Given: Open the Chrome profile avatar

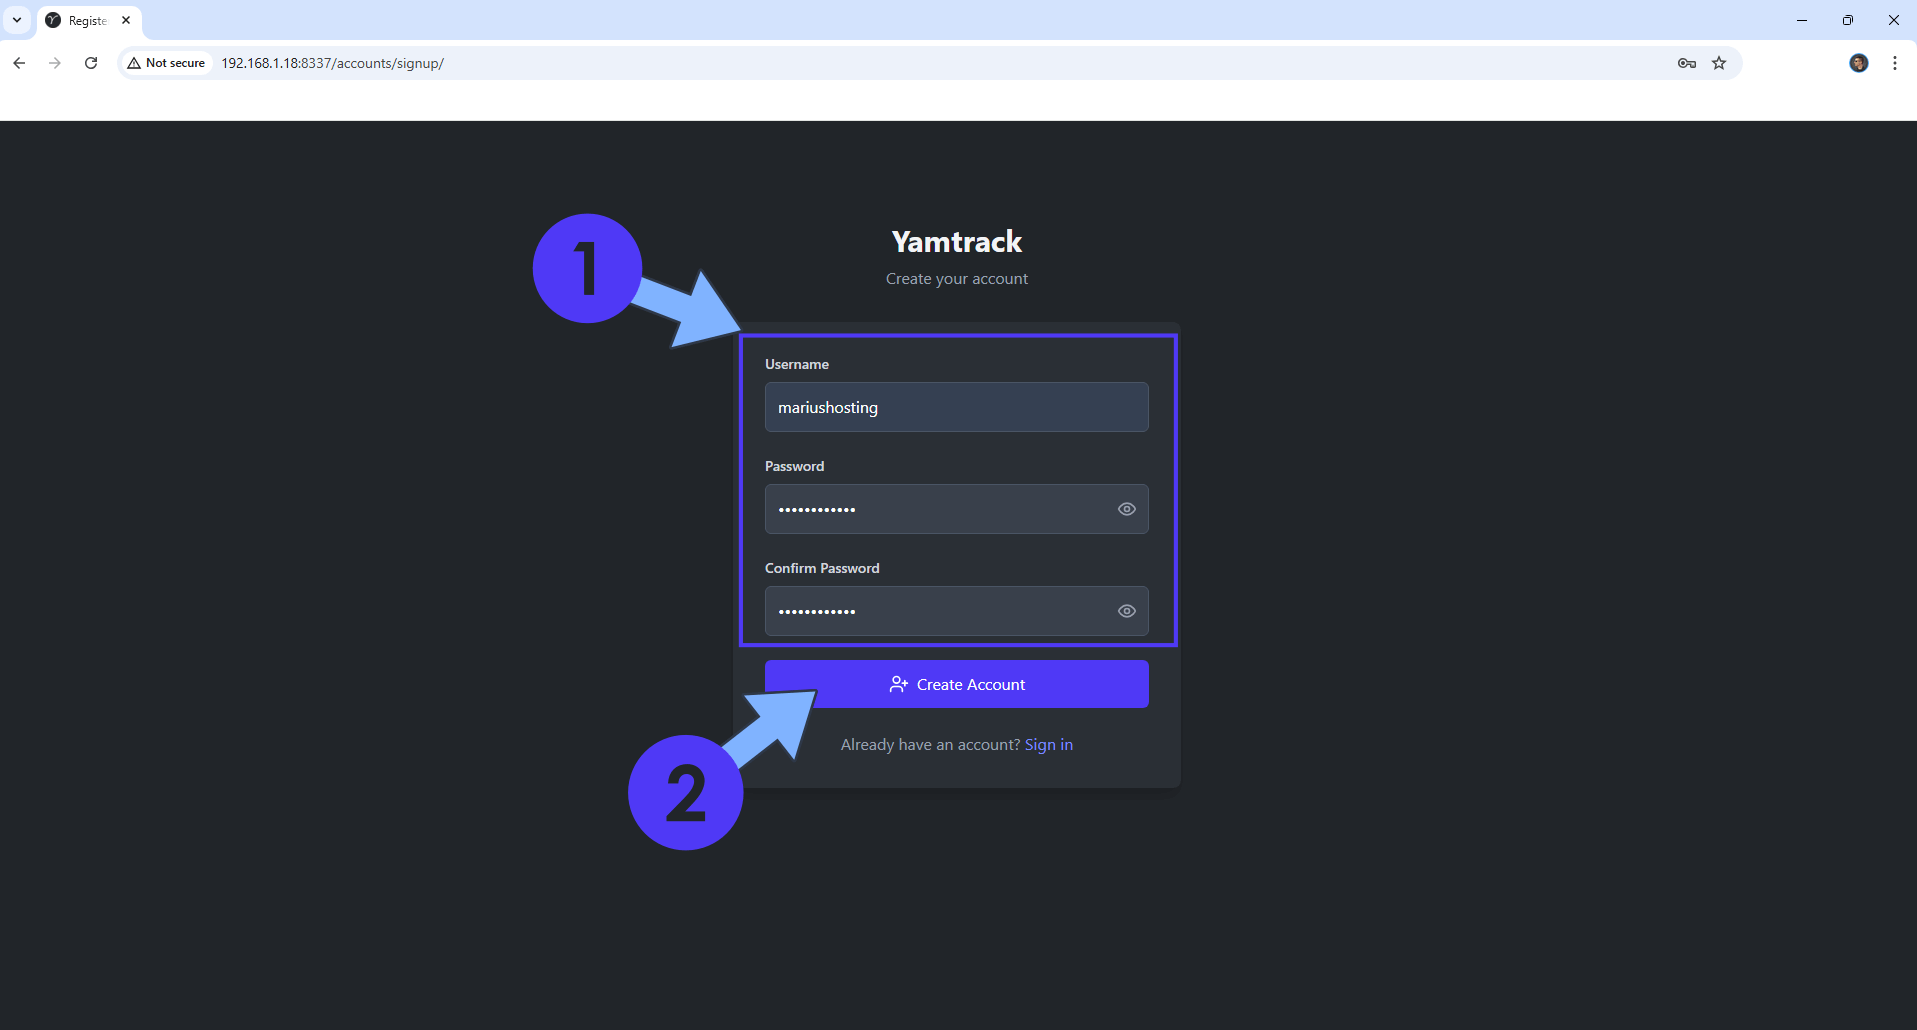Looking at the screenshot, I should (x=1858, y=63).
